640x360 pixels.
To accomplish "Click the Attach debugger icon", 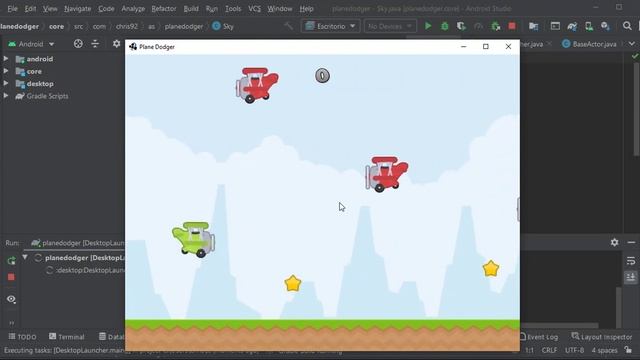I will pyautogui.click(x=496, y=26).
